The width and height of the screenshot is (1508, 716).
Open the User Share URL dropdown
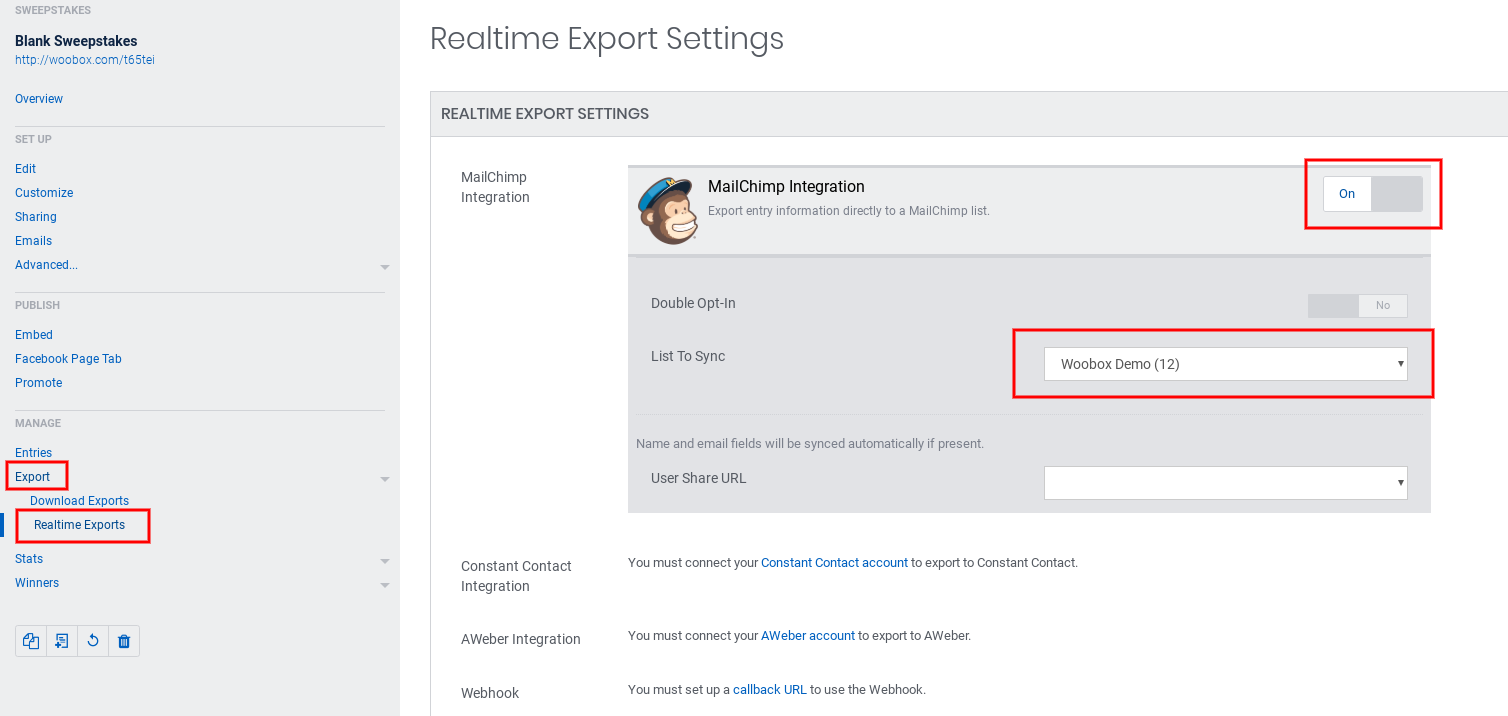[x=1225, y=483]
